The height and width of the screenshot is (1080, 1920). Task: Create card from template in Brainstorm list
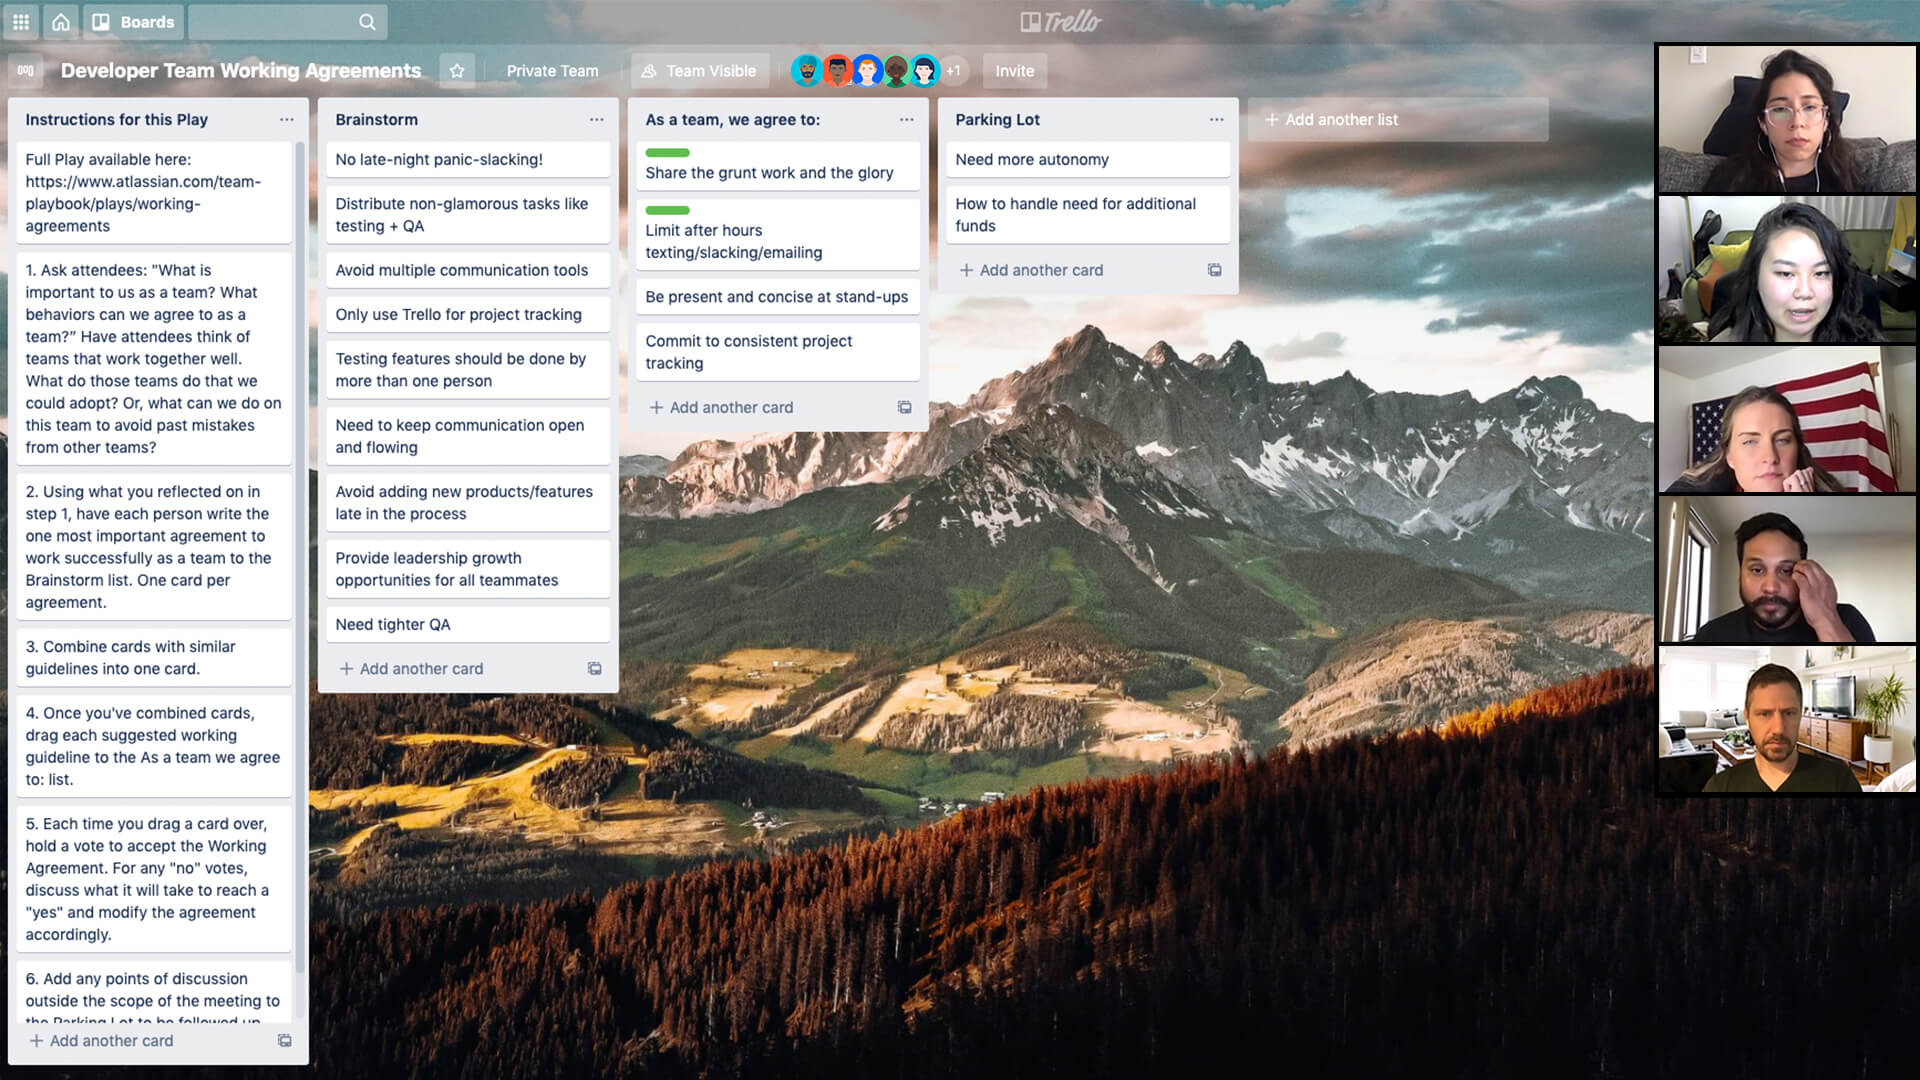tap(595, 668)
